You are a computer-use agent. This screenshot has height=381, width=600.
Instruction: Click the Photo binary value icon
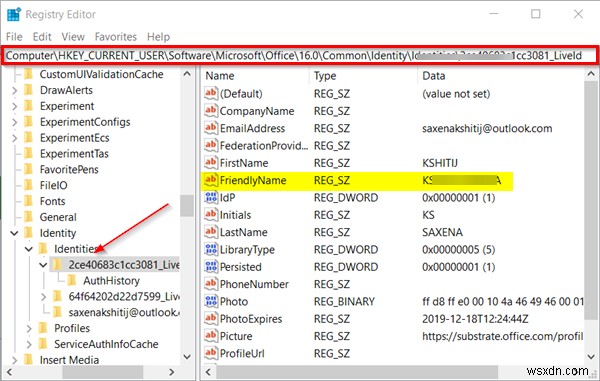[x=211, y=301]
